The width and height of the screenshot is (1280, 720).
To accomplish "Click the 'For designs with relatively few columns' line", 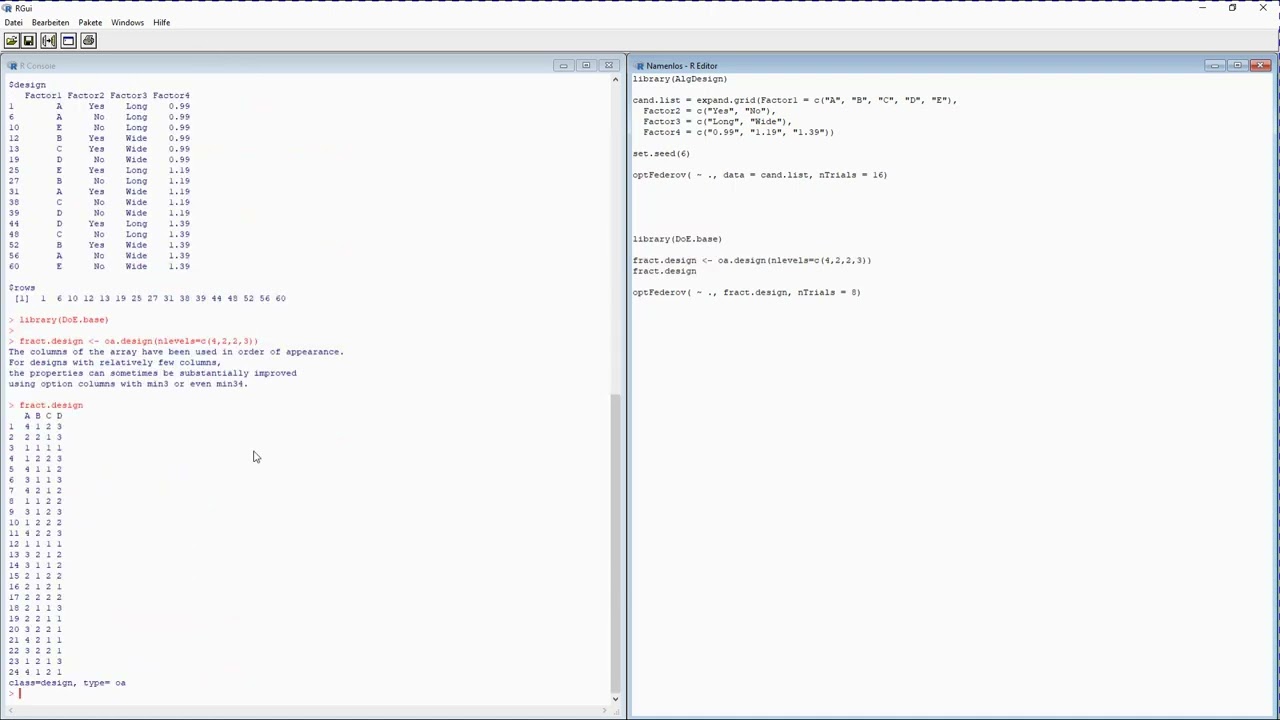I will tap(114, 363).
